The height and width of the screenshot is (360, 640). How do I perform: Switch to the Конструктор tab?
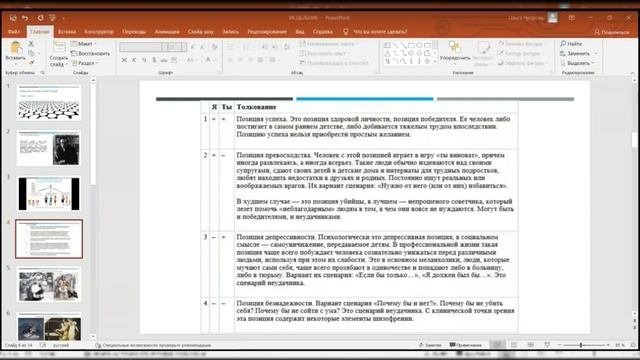click(x=99, y=31)
